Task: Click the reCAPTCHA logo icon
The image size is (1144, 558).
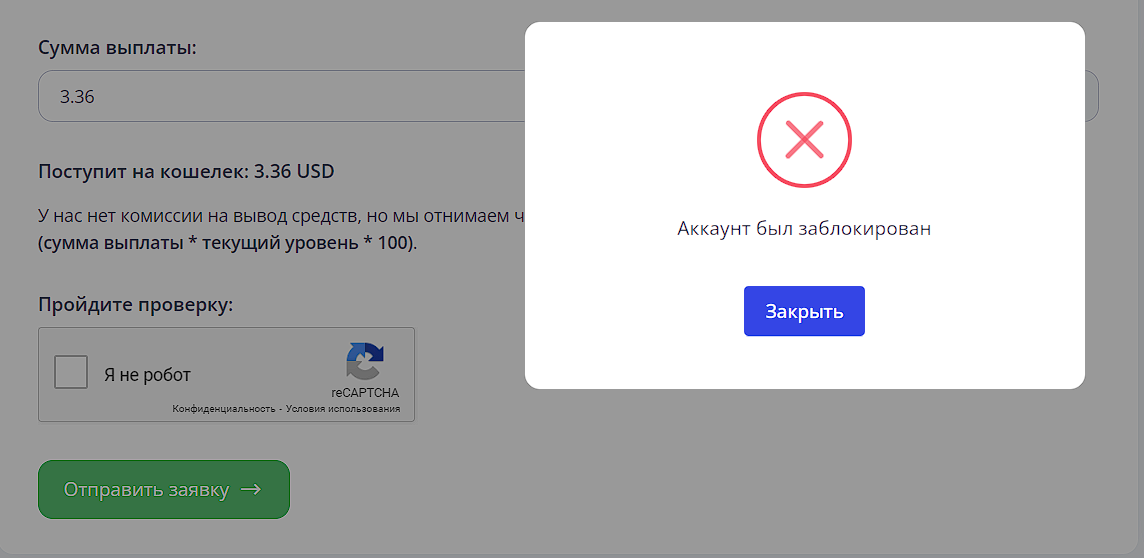Action: point(365,361)
